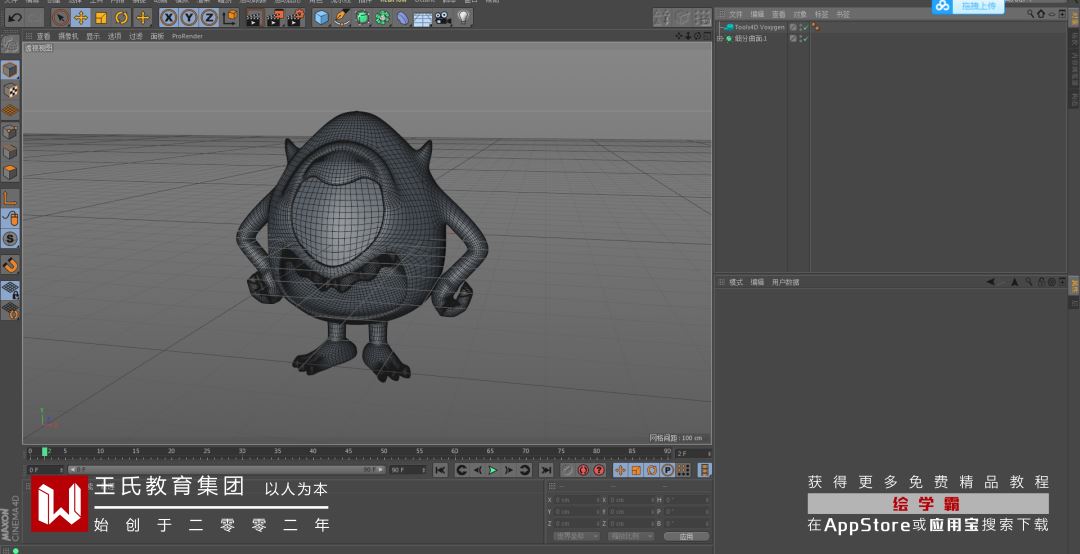The width and height of the screenshot is (1080, 554).
Task: Toggle Tweak mode mouse icon
Action: [10, 218]
